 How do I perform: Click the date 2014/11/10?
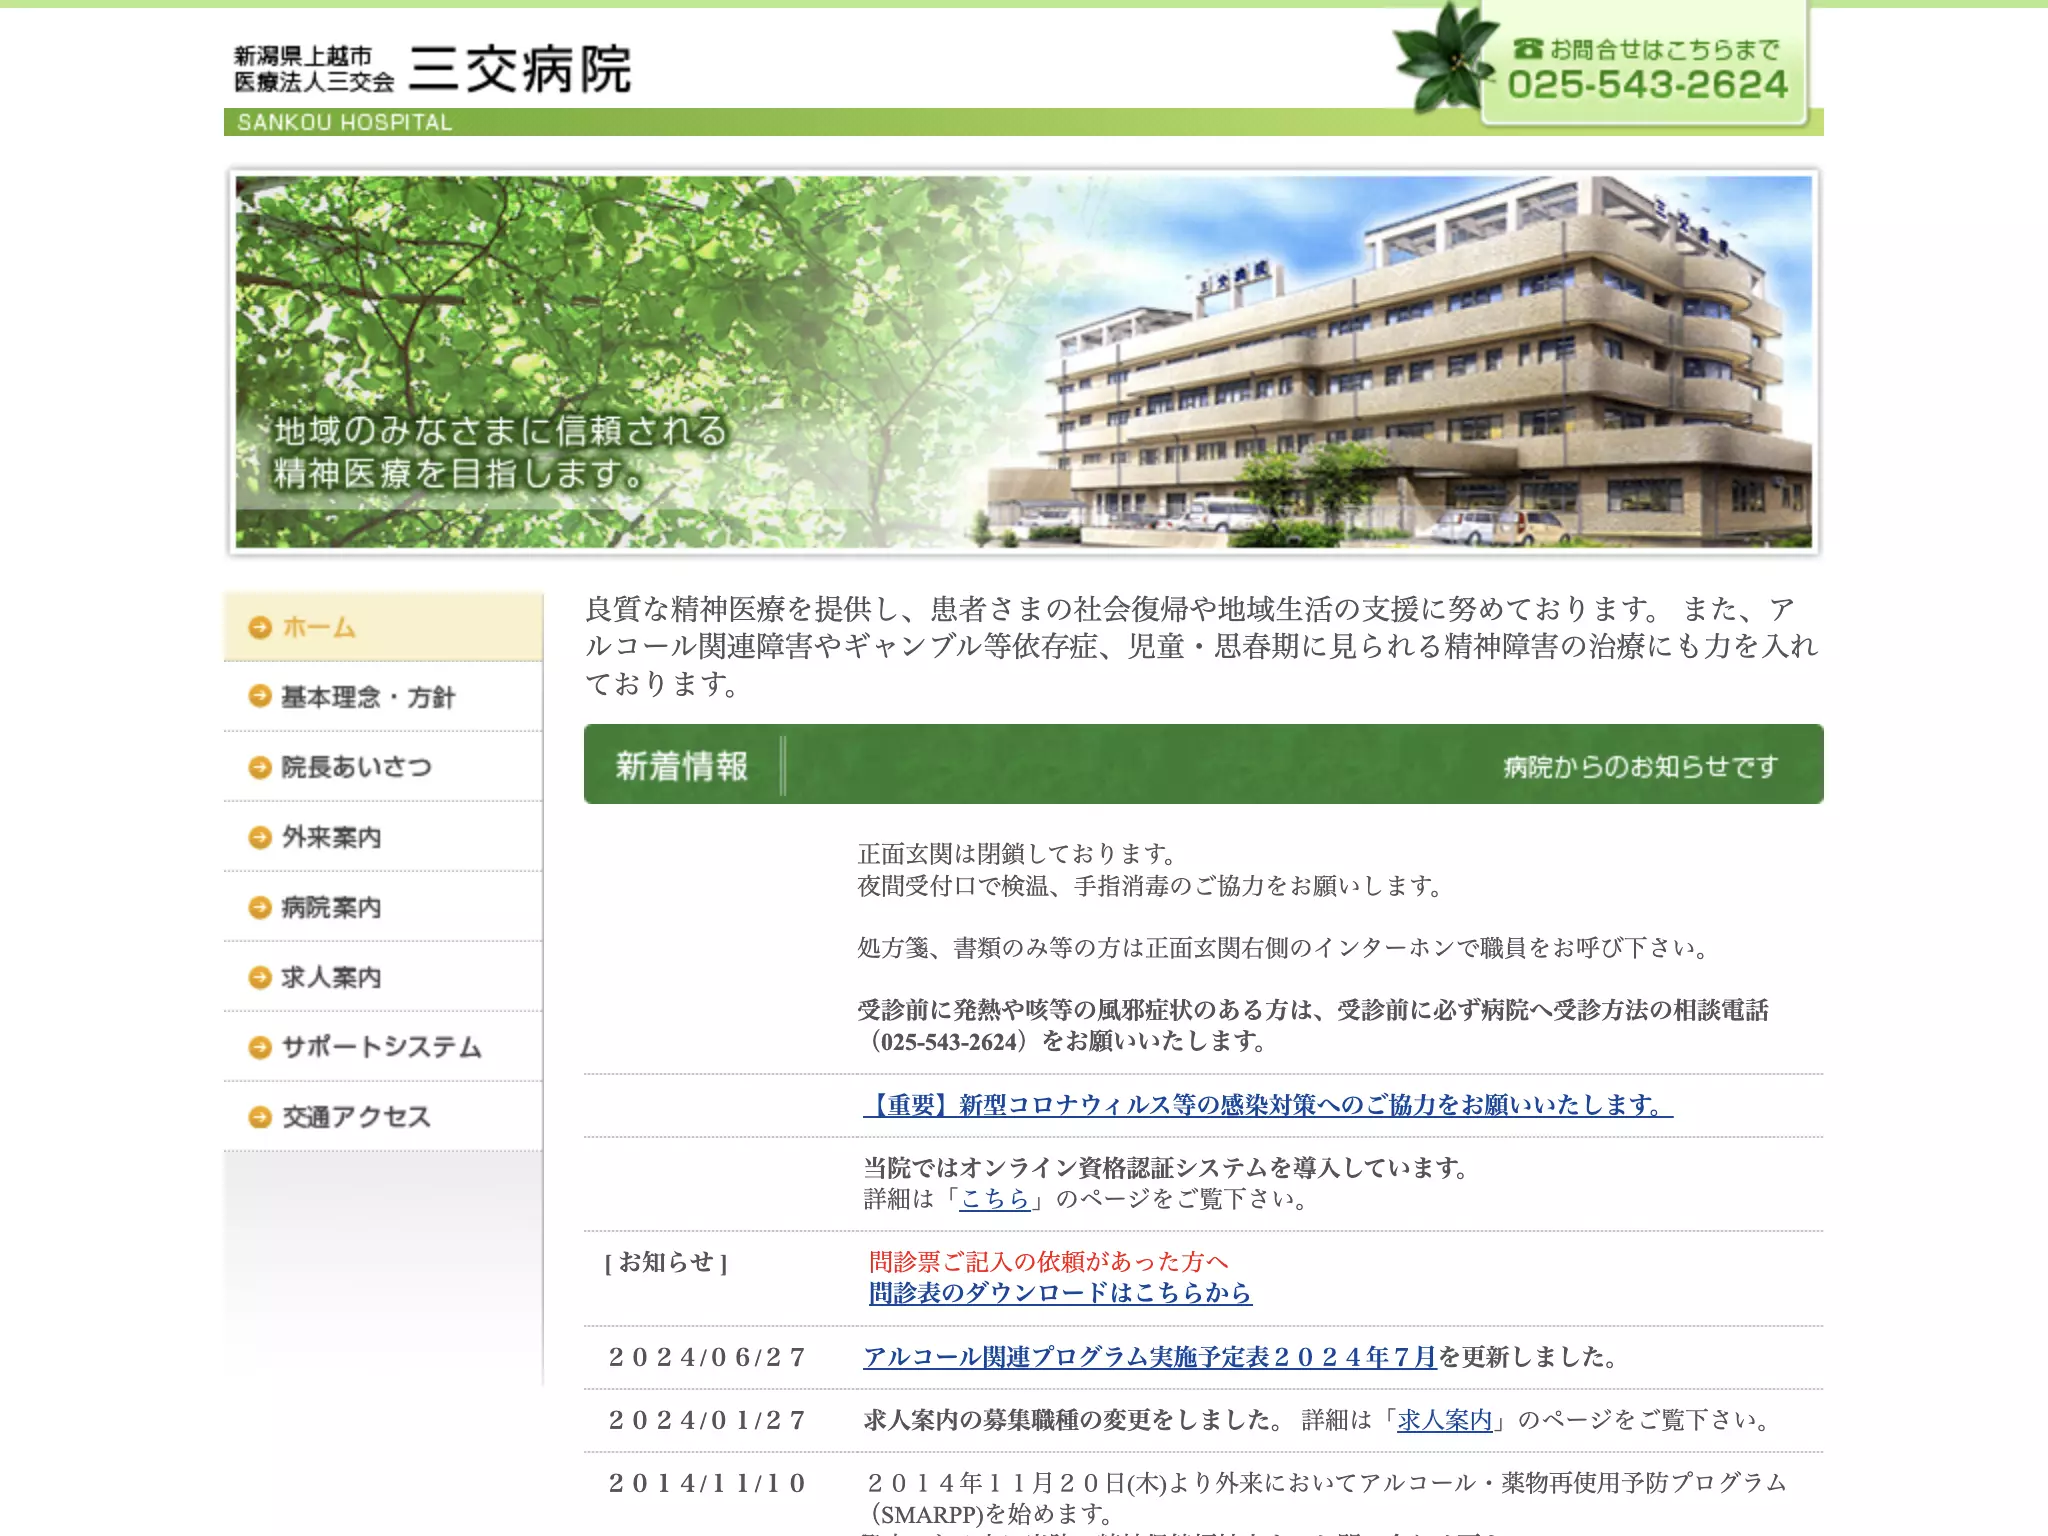pyautogui.click(x=708, y=1483)
